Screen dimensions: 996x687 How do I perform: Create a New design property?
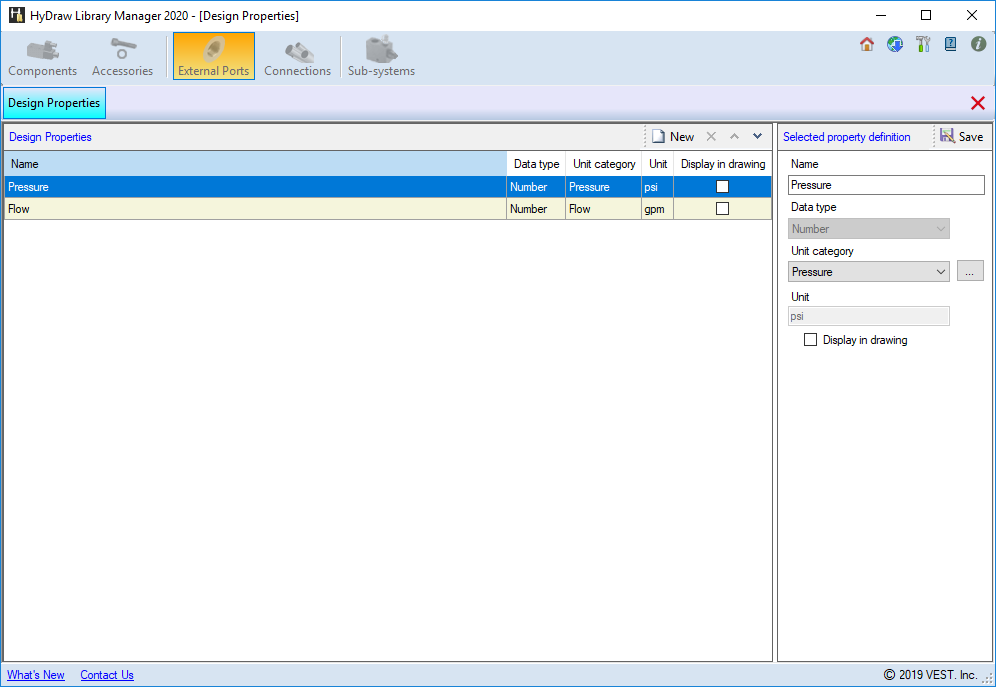click(x=673, y=137)
